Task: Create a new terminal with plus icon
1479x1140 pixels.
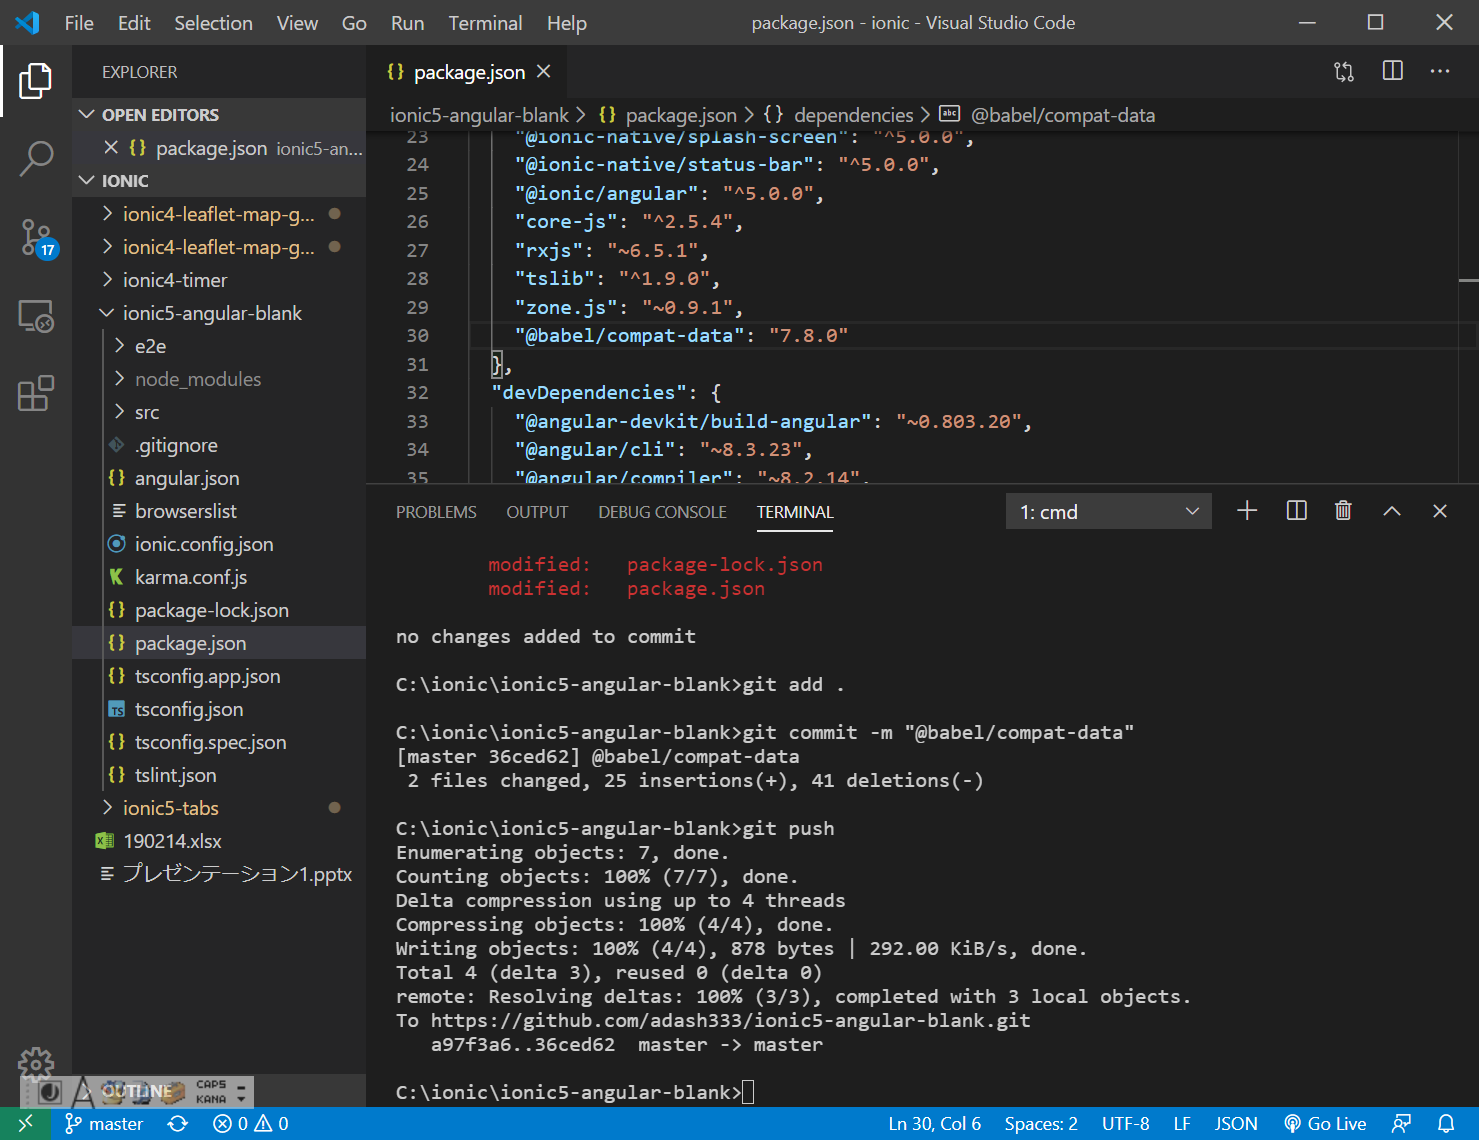Action: click(1247, 511)
